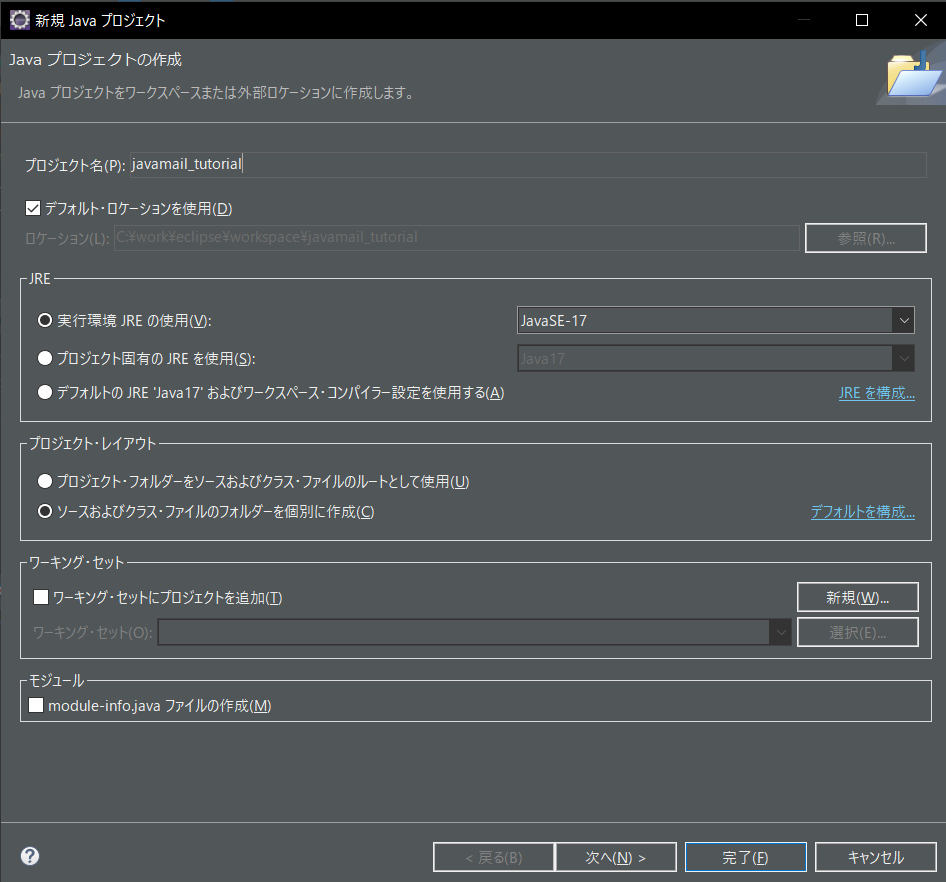Click the プロジェクト名 text field
946x882 pixels.
[x=527, y=165]
